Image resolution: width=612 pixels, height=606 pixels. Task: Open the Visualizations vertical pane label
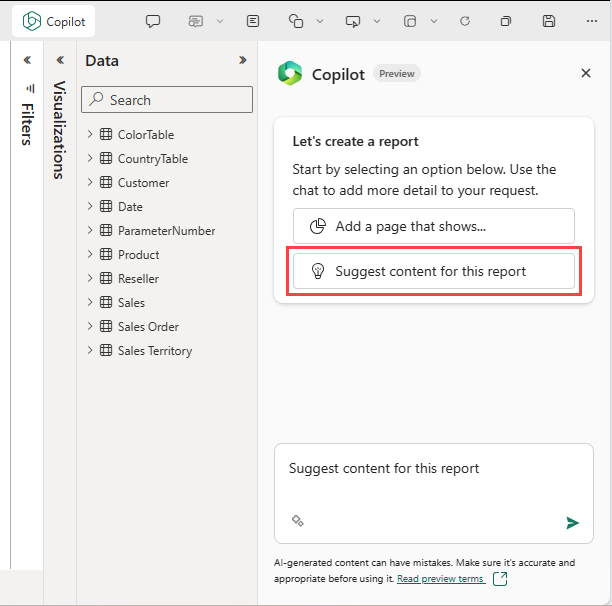click(x=59, y=130)
